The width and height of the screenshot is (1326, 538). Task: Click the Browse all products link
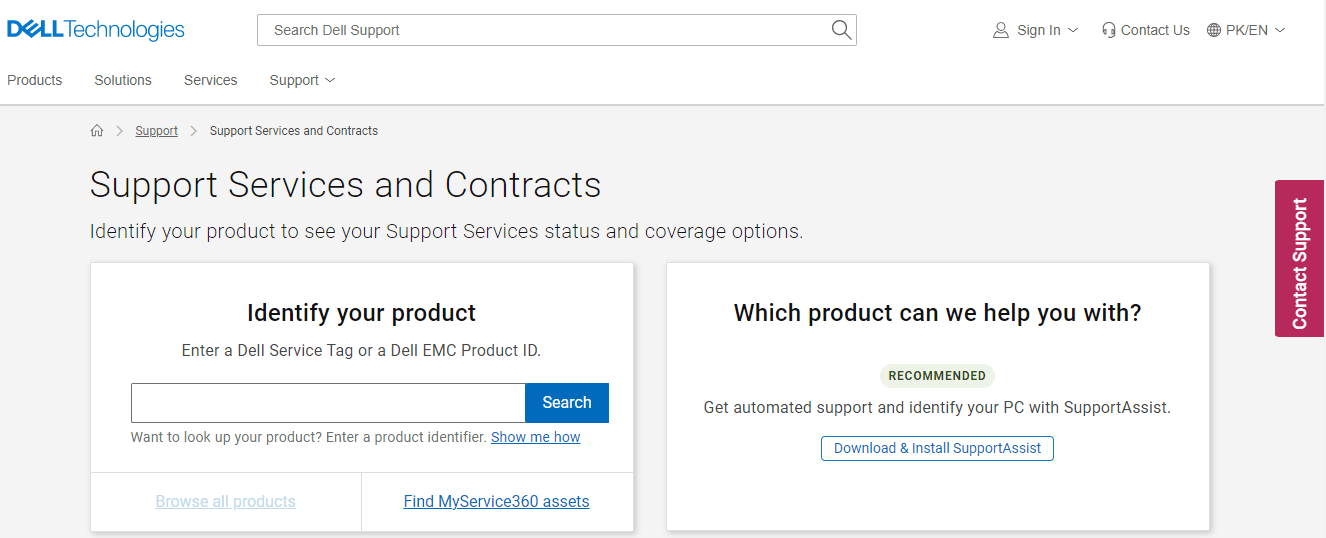point(225,501)
